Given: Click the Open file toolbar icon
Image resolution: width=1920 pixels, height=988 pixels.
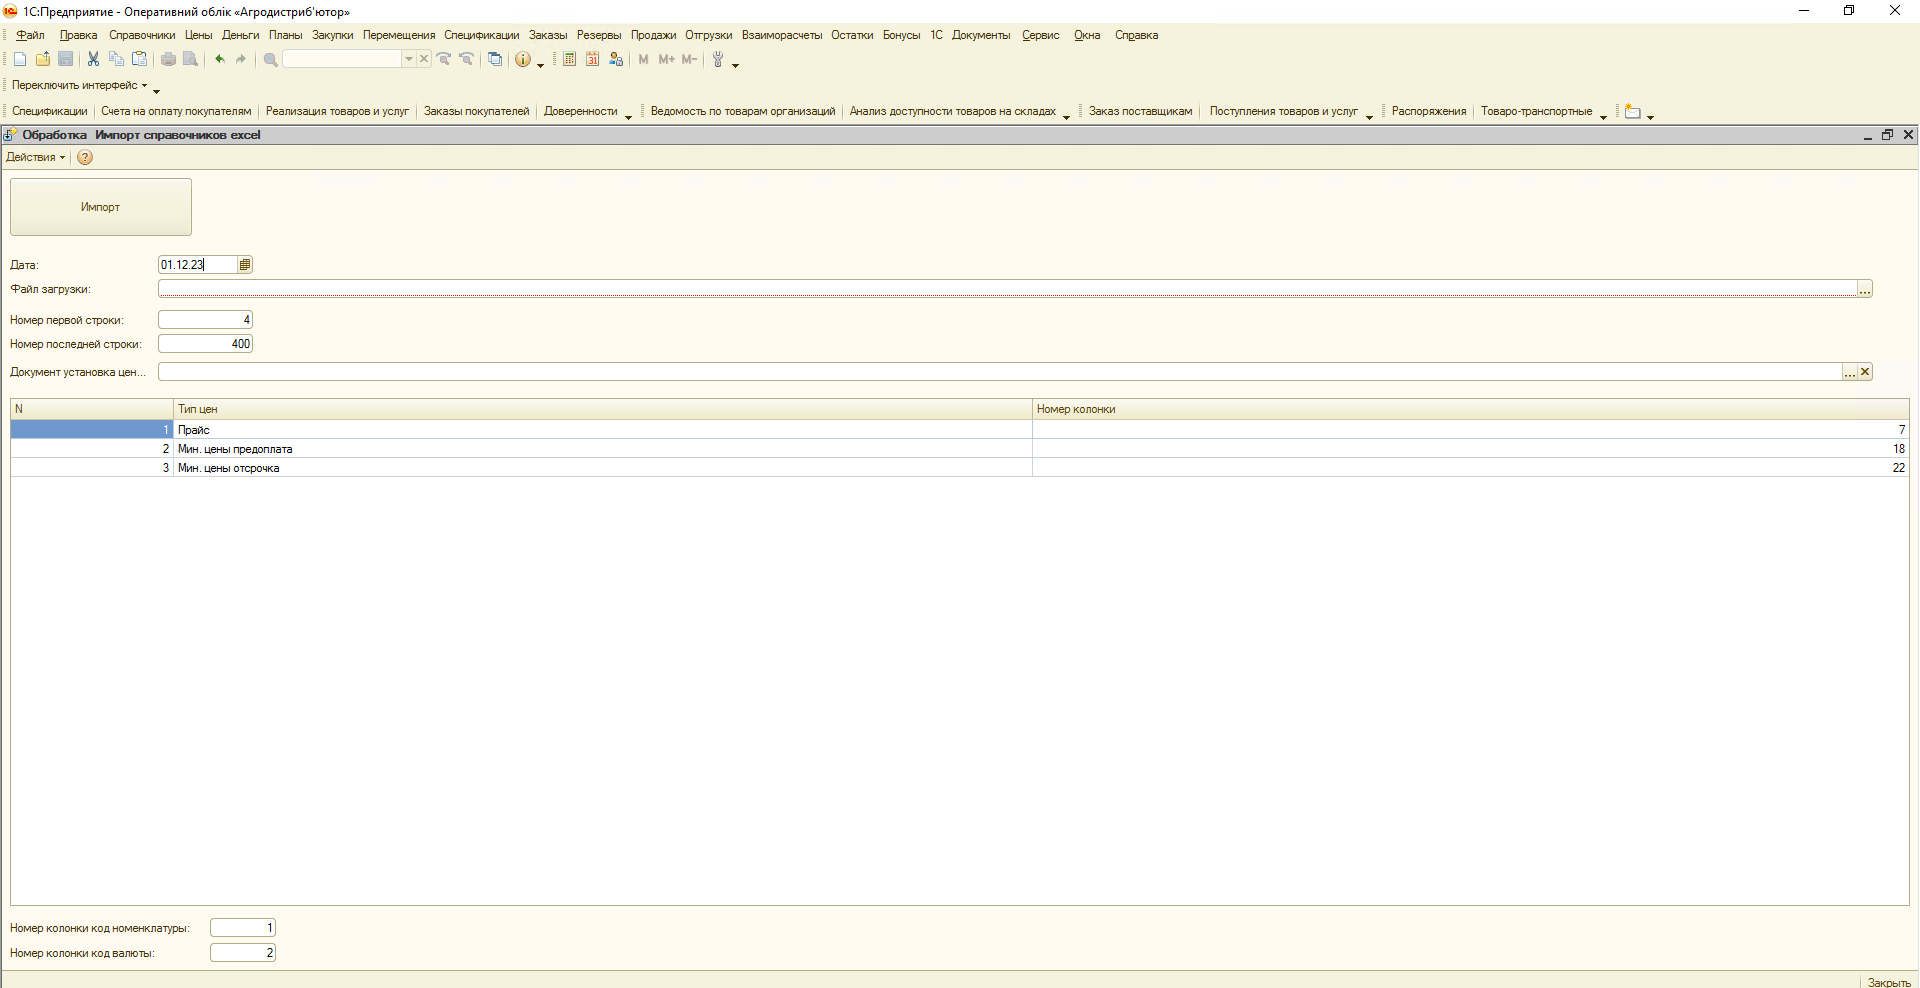Looking at the screenshot, I should [43, 60].
